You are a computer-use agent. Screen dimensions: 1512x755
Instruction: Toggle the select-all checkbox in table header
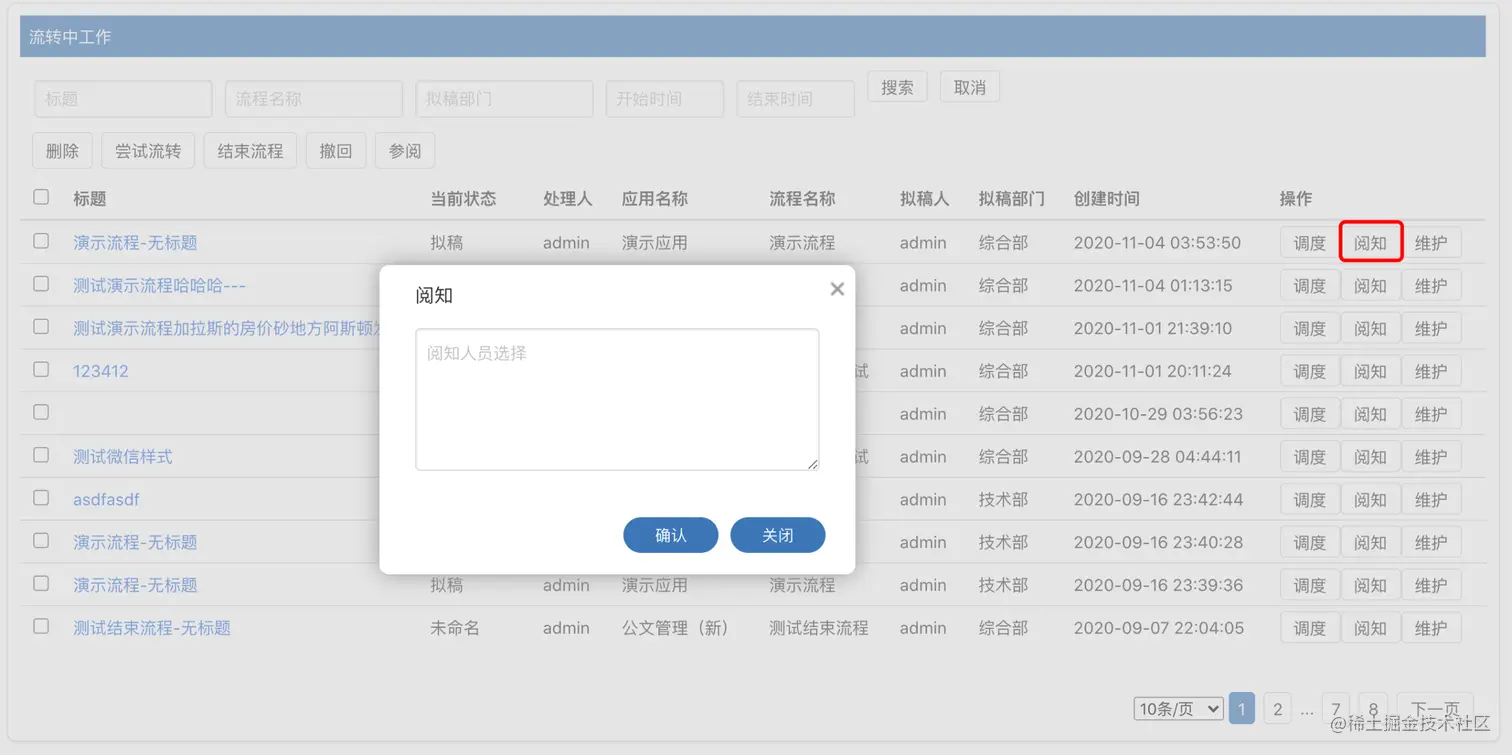point(41,197)
